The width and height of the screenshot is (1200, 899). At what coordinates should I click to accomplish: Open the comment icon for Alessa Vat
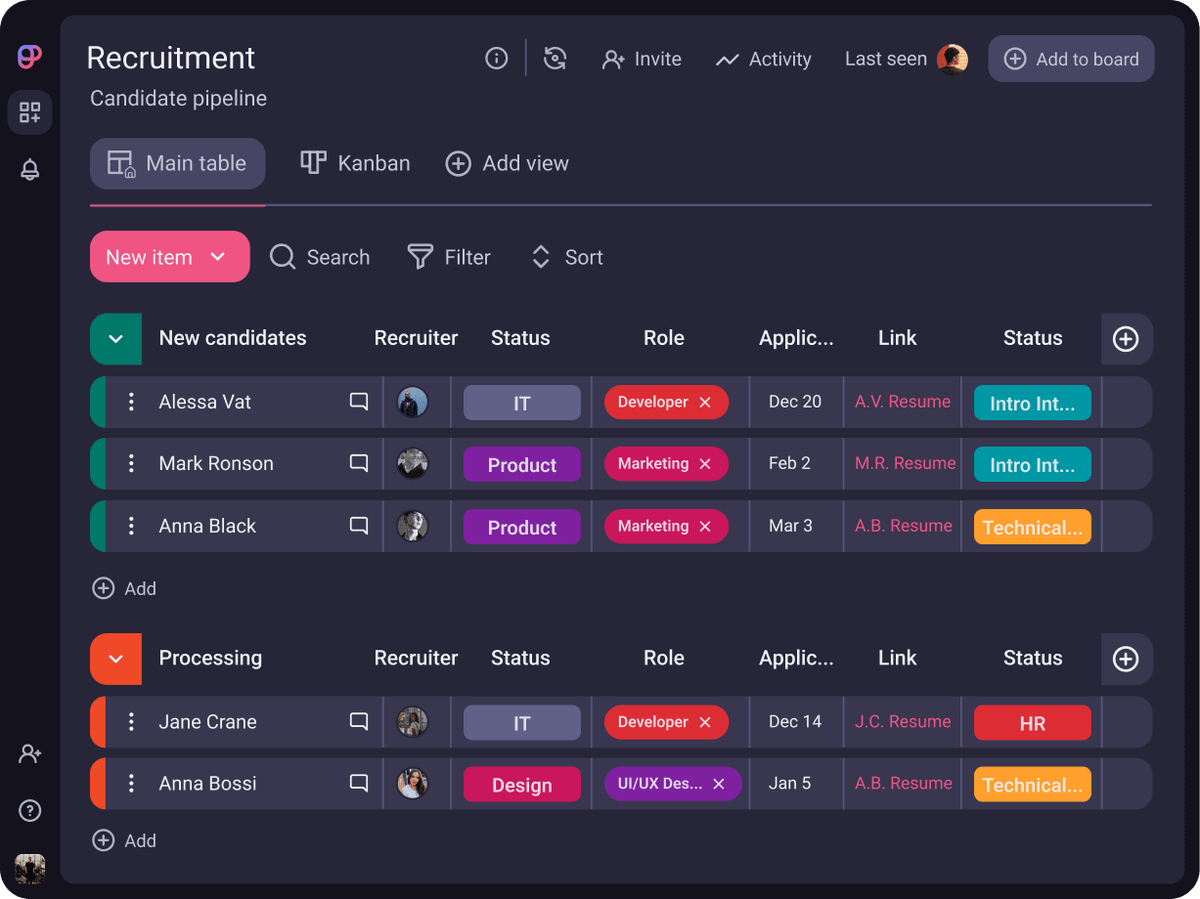(359, 402)
